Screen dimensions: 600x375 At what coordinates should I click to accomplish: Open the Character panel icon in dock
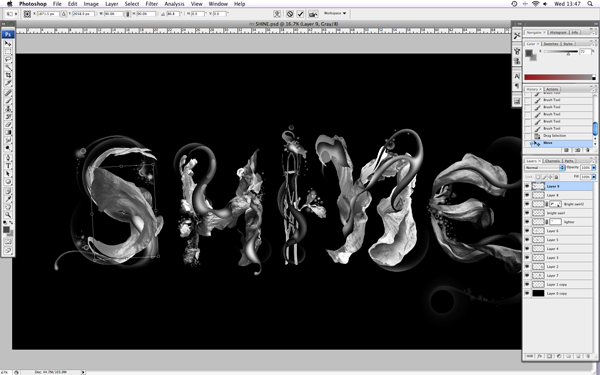coord(517,76)
